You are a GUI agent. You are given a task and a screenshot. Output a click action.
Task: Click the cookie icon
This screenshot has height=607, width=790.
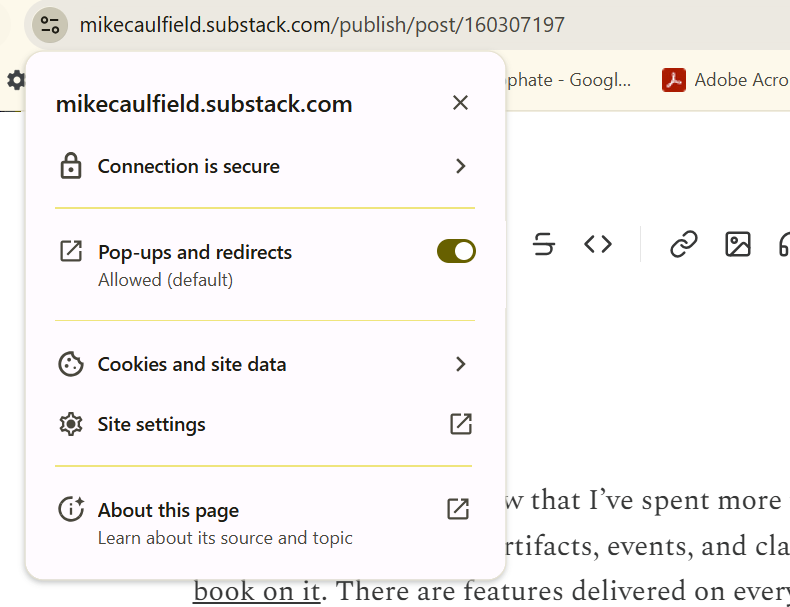pos(71,364)
